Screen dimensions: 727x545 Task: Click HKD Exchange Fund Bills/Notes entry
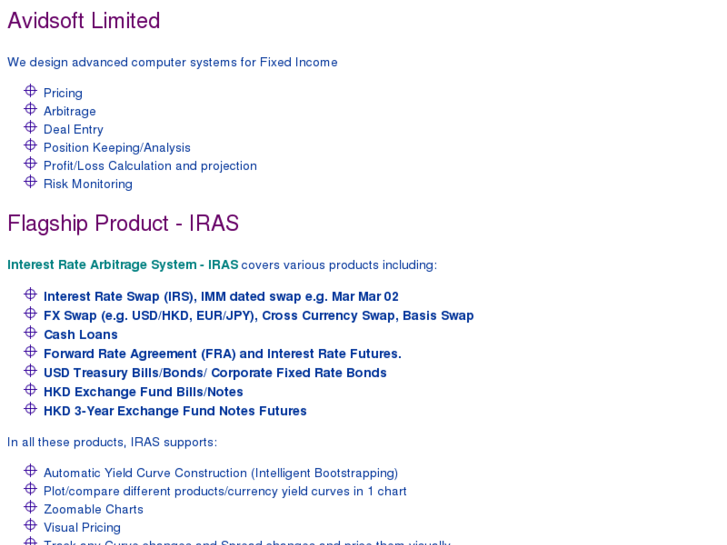pos(143,392)
